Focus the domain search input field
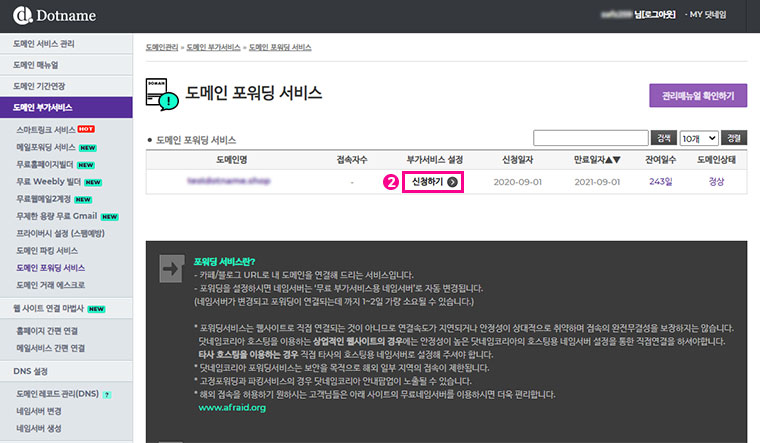This screenshot has height=443, width=760. 591,138
